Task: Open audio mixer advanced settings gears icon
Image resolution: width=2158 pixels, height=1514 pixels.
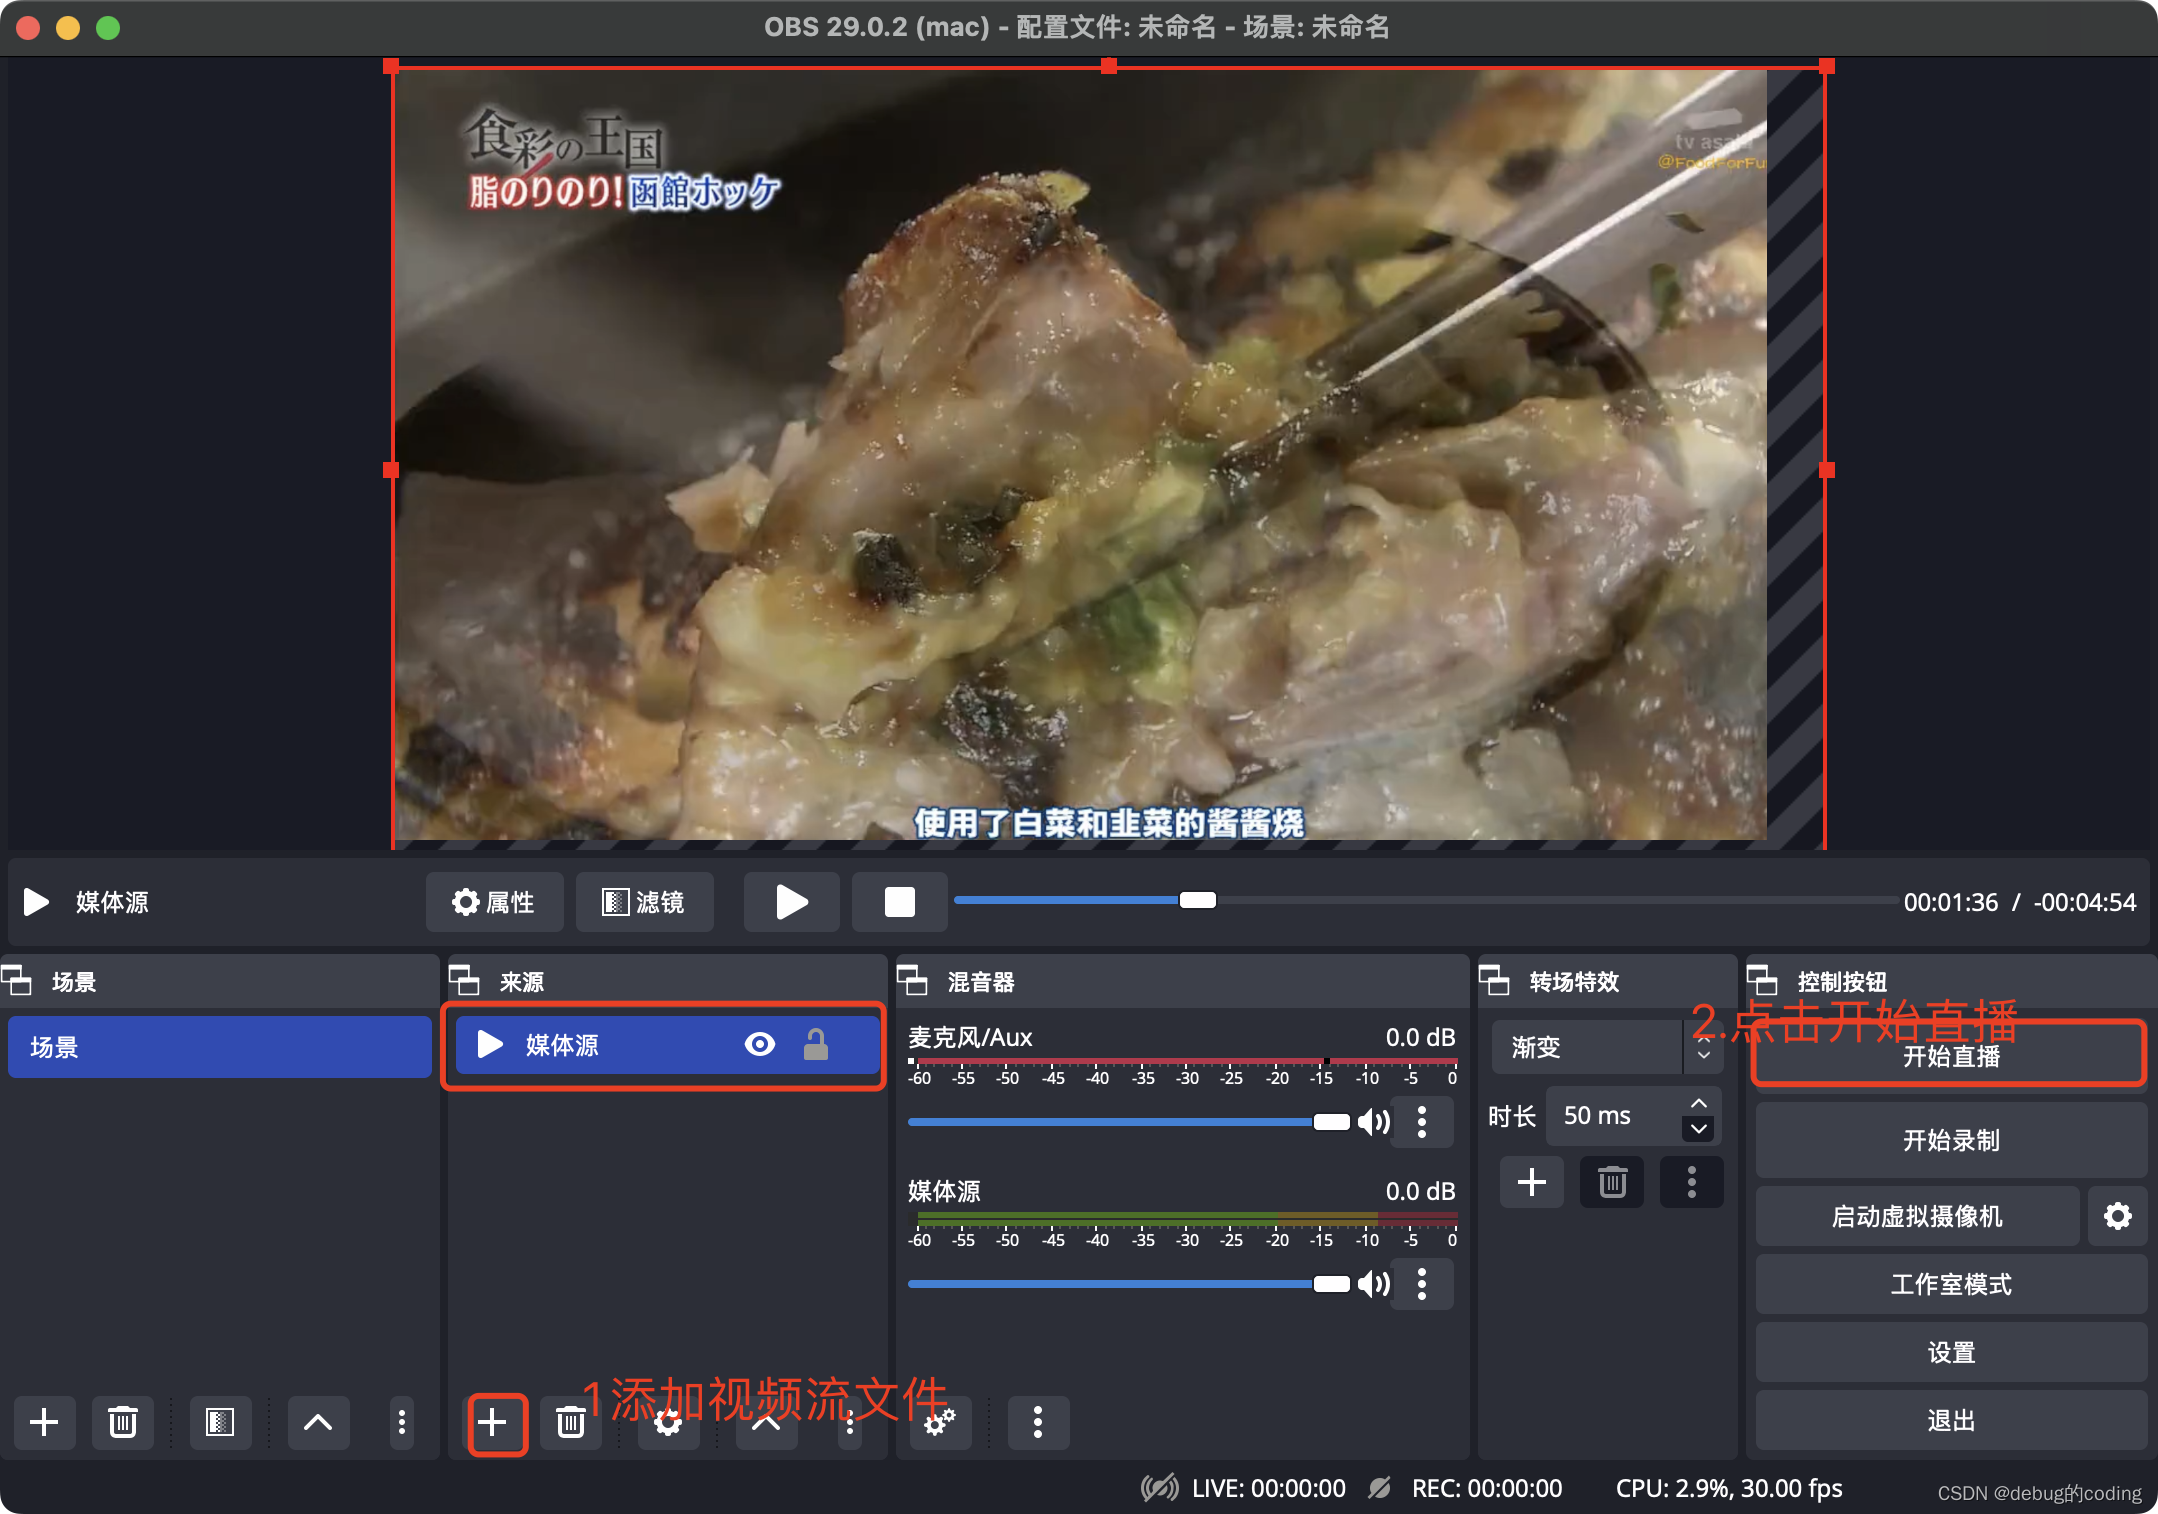Action: point(939,1422)
